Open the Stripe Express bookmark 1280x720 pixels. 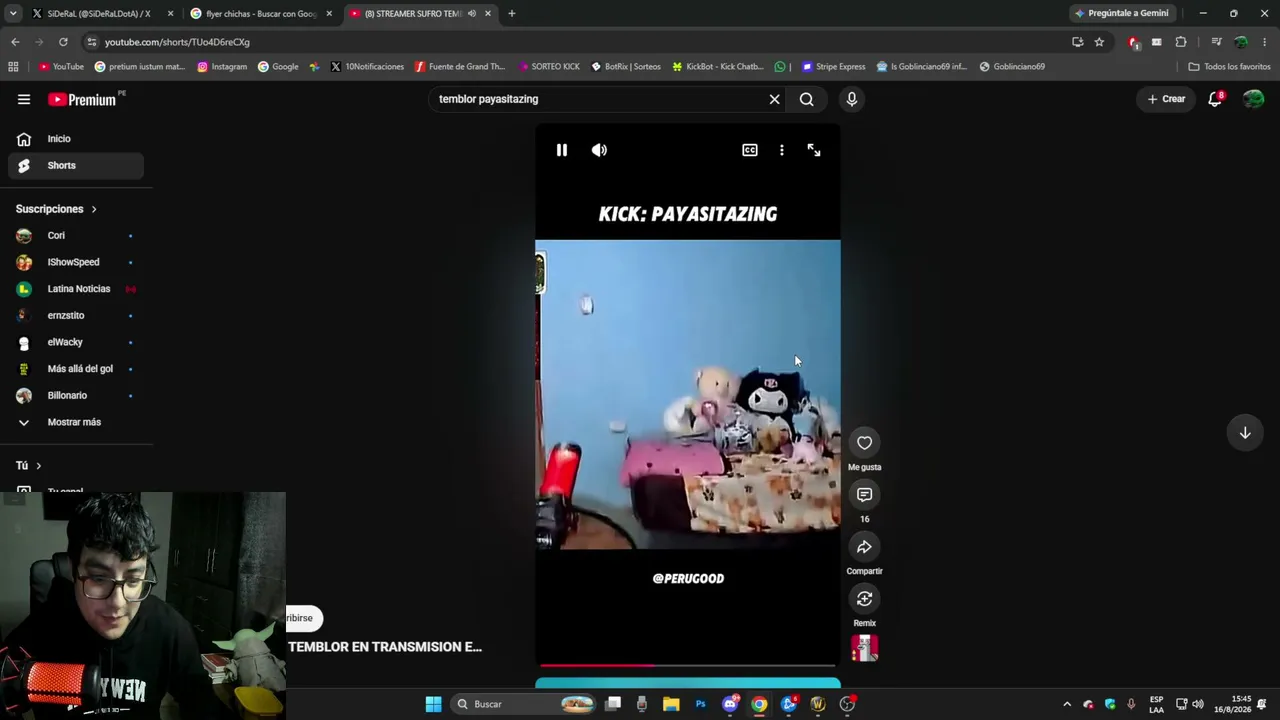click(834, 67)
